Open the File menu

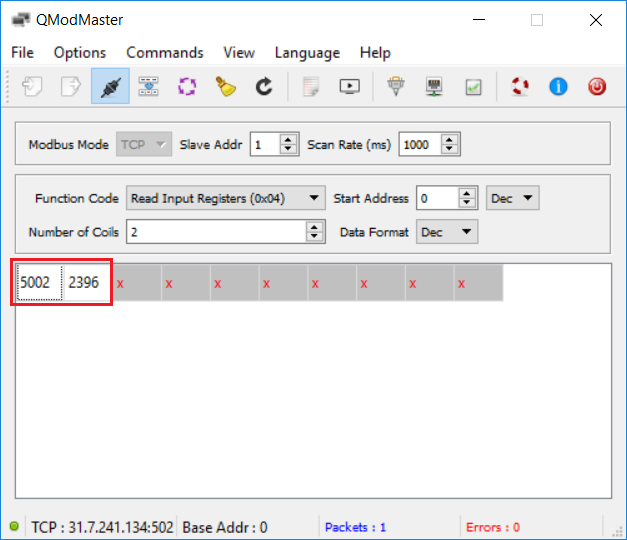point(22,52)
